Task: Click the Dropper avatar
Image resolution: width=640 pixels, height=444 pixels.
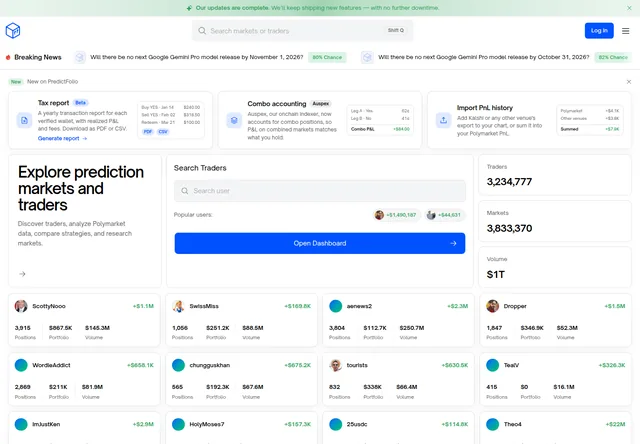Action: coord(493,306)
